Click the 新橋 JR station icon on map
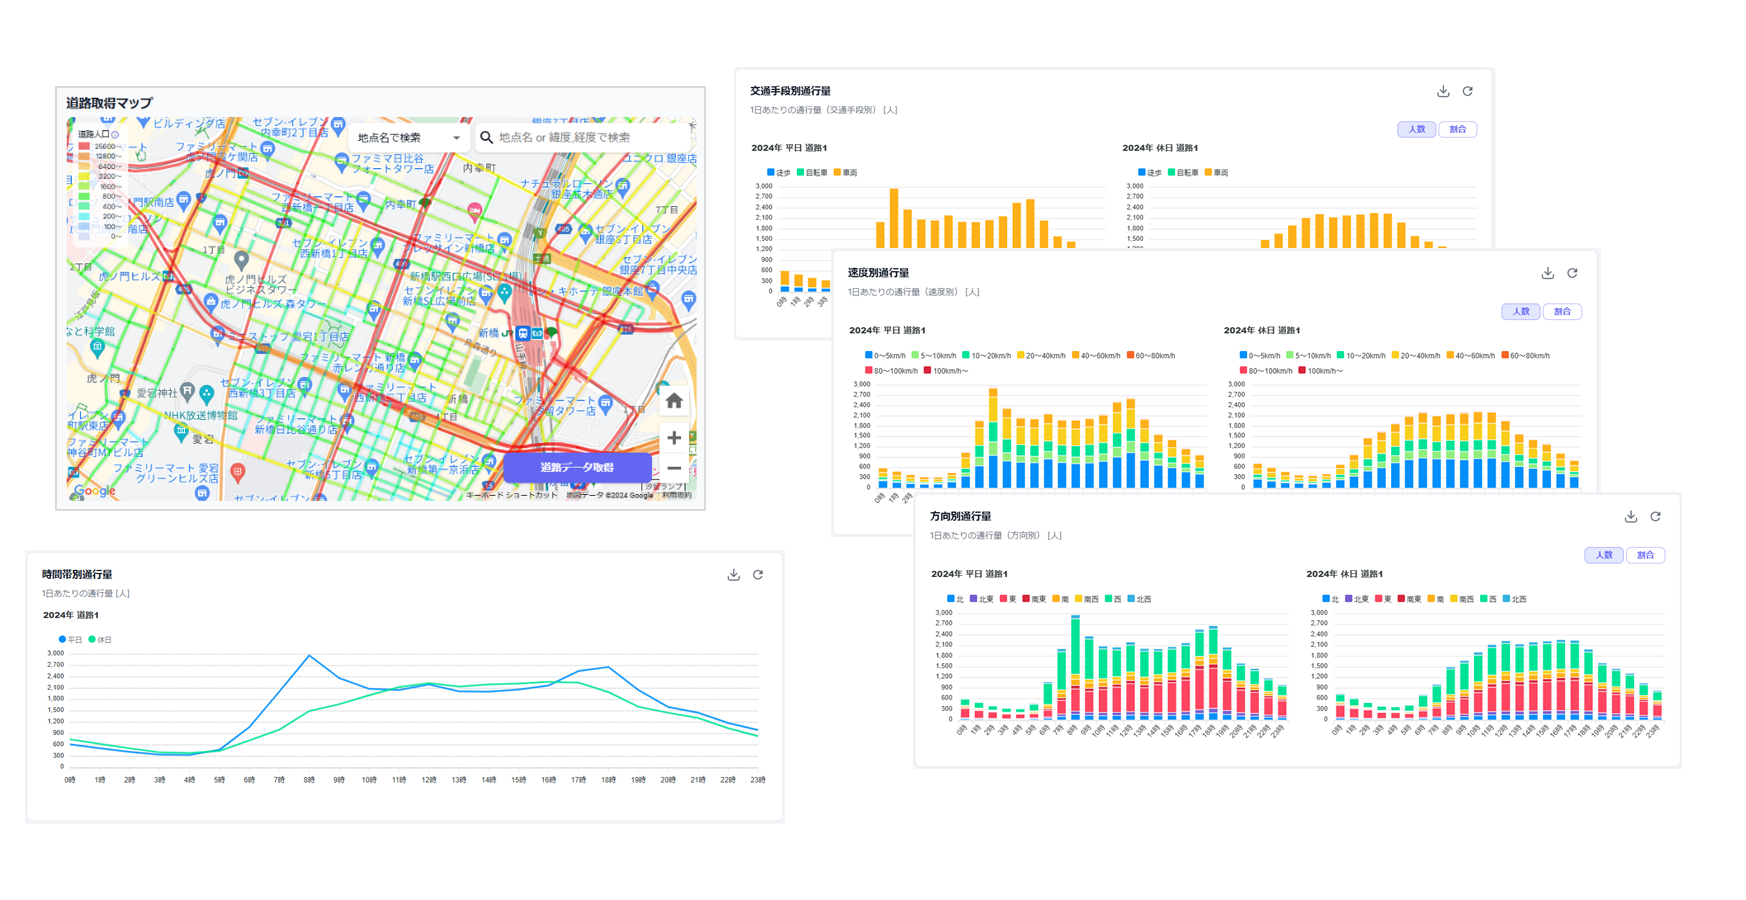This screenshot has width=1746, height=900. pyautogui.click(x=523, y=333)
